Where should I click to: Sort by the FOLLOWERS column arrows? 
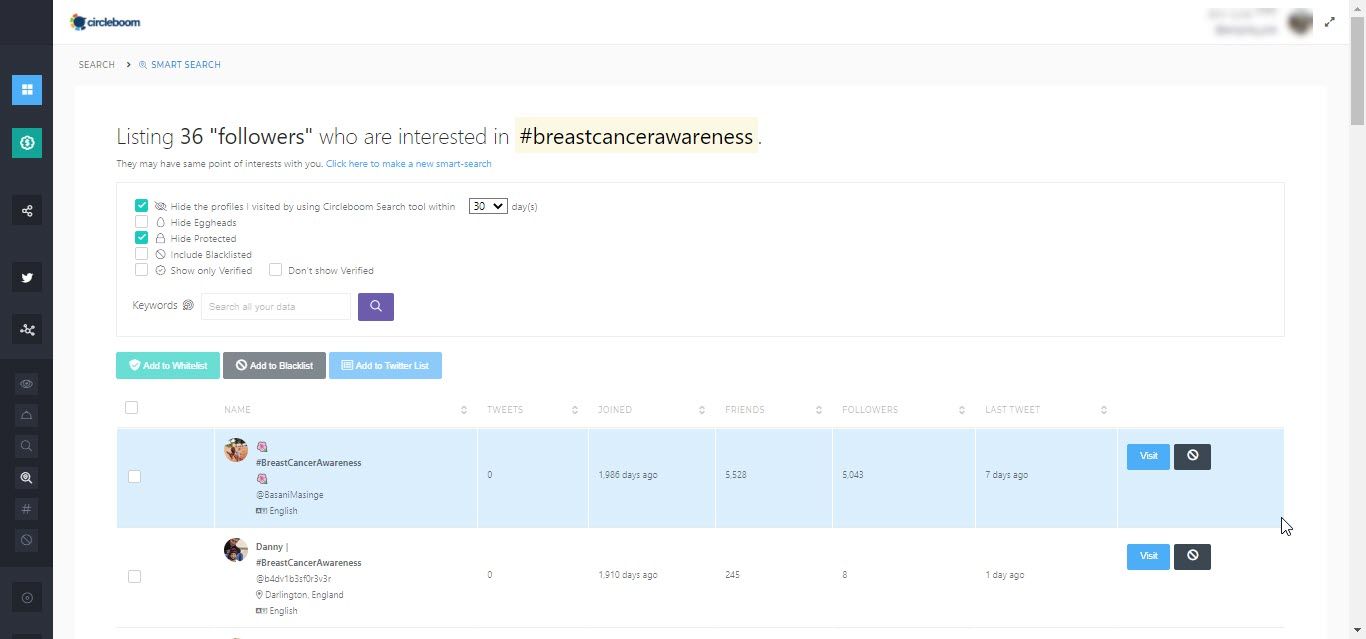pos(962,410)
